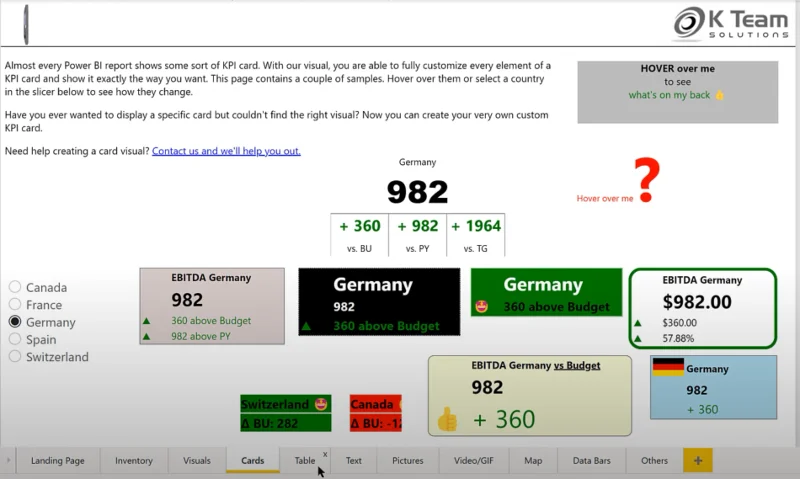The width and height of the screenshot is (800, 479).
Task: Select the Switzerland radio button
Action: [15, 356]
